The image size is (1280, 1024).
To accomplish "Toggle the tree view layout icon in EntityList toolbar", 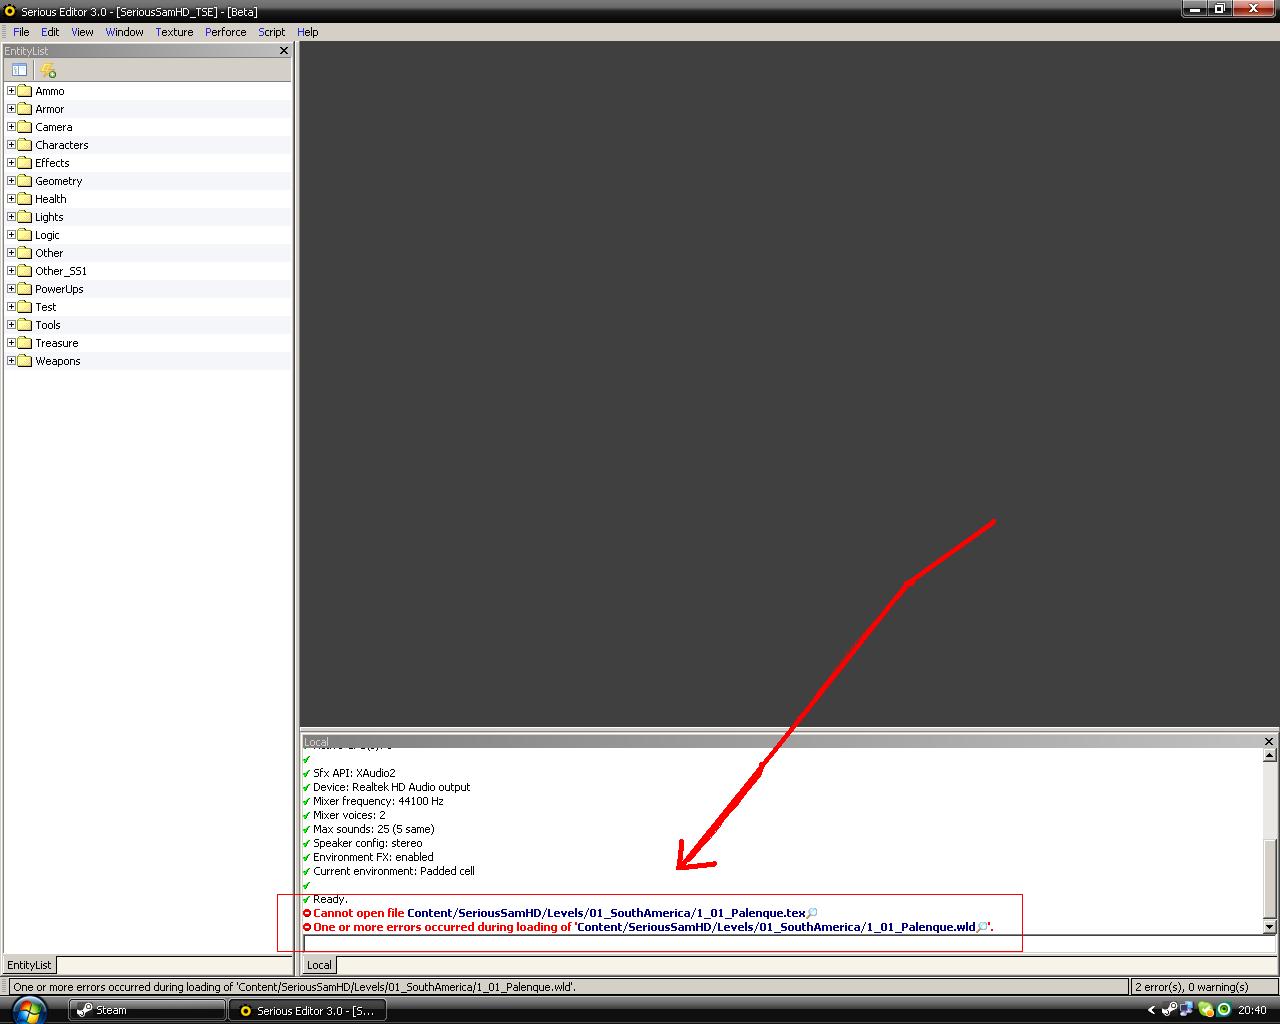I will coord(19,70).
